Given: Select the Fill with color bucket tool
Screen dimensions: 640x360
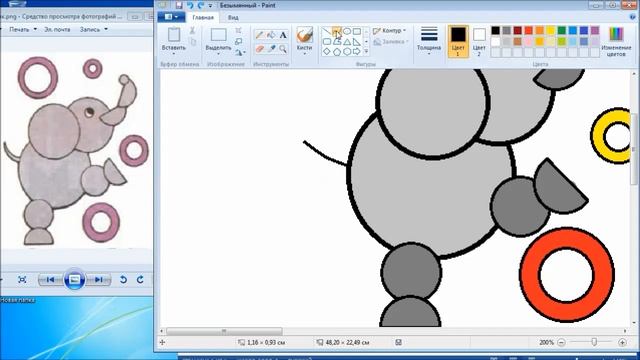Looking at the screenshot, I should [x=271, y=35].
